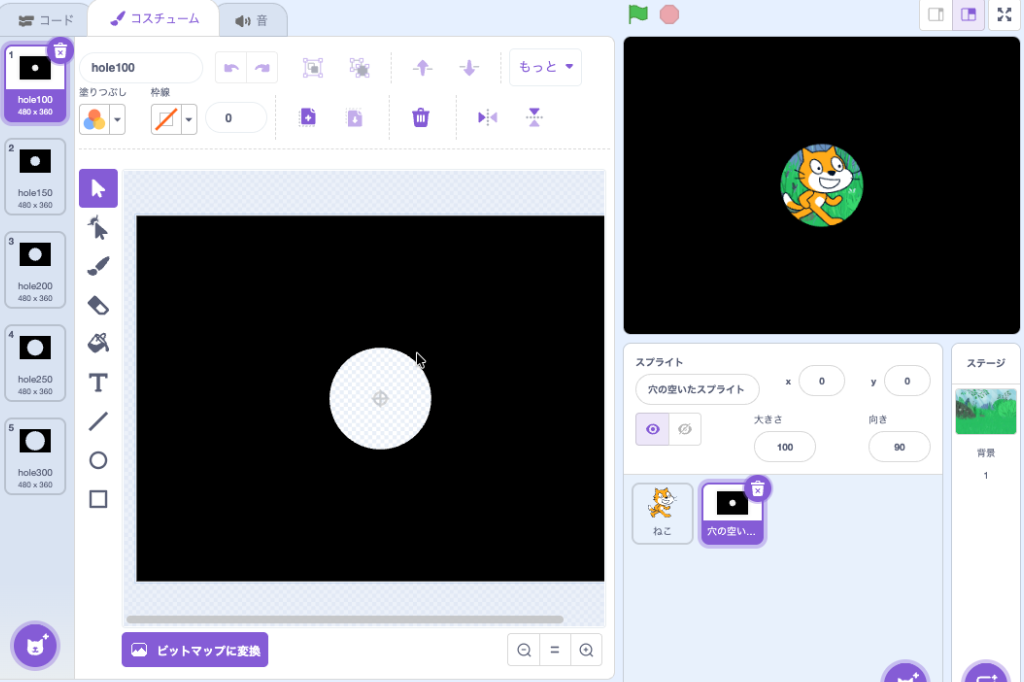
Task: Click the costume name field hole100
Action: point(140,68)
